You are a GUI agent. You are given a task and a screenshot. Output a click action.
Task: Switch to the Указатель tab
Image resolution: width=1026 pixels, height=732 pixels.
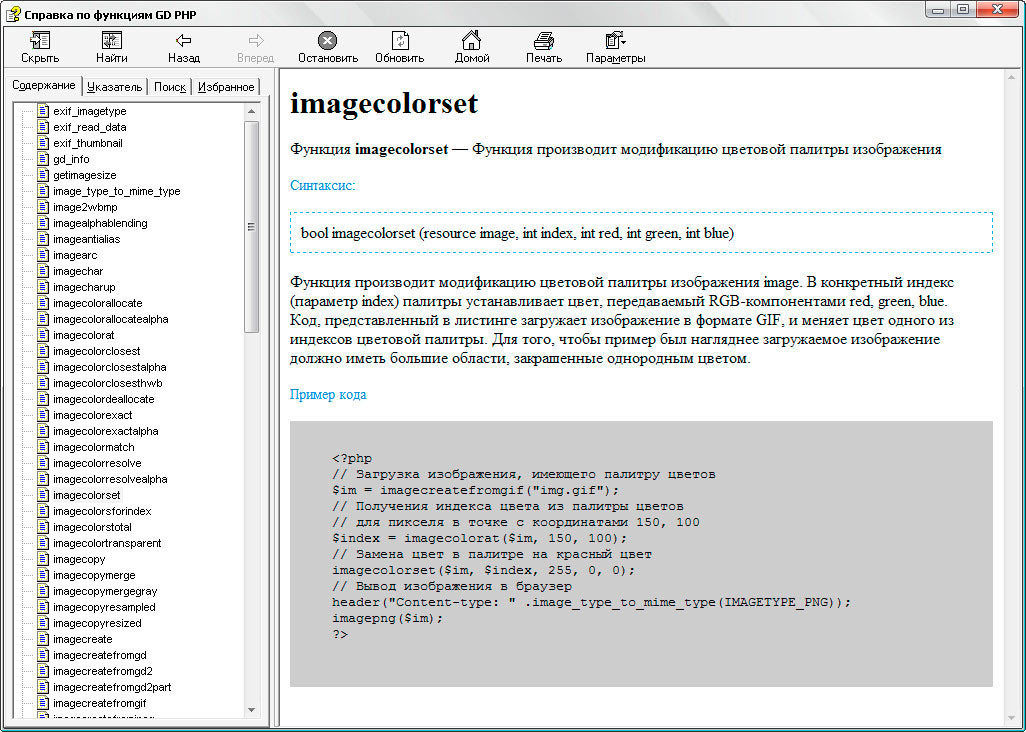click(x=115, y=87)
